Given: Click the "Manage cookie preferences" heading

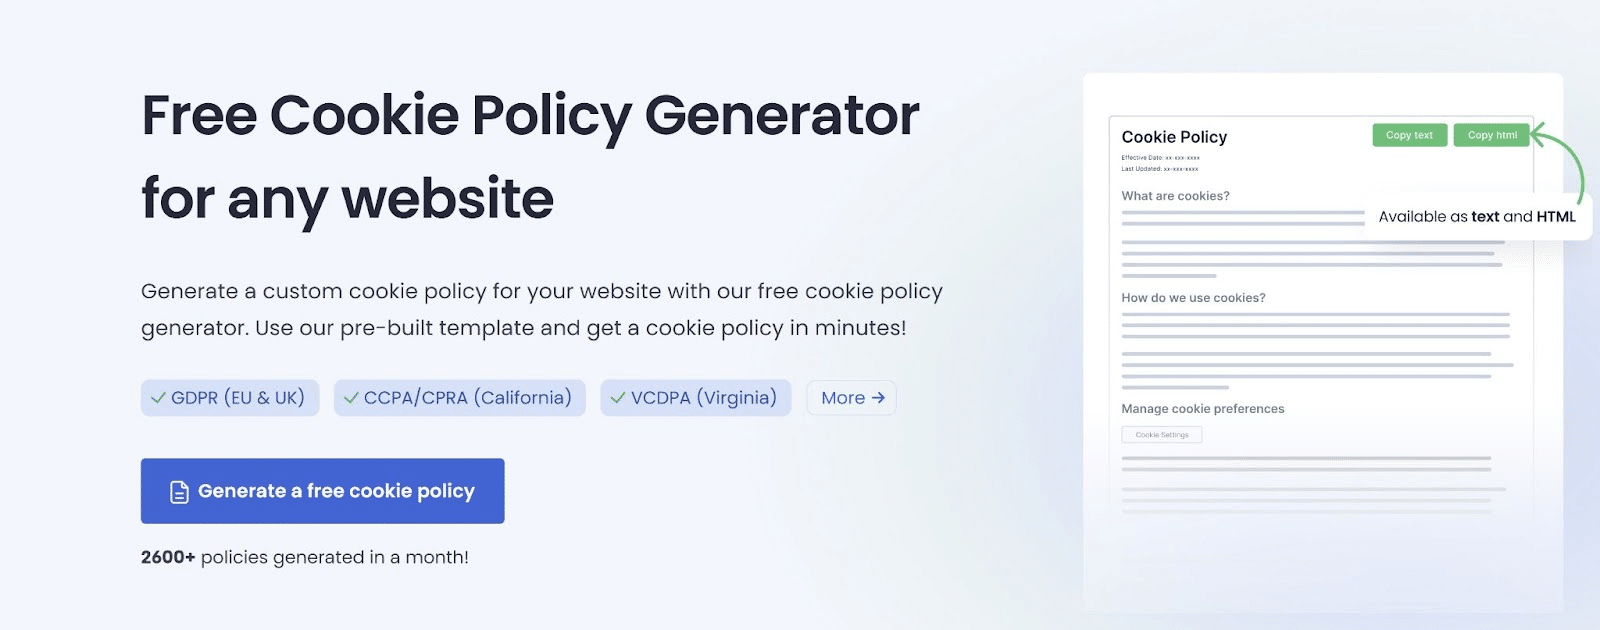Looking at the screenshot, I should click(1202, 409).
